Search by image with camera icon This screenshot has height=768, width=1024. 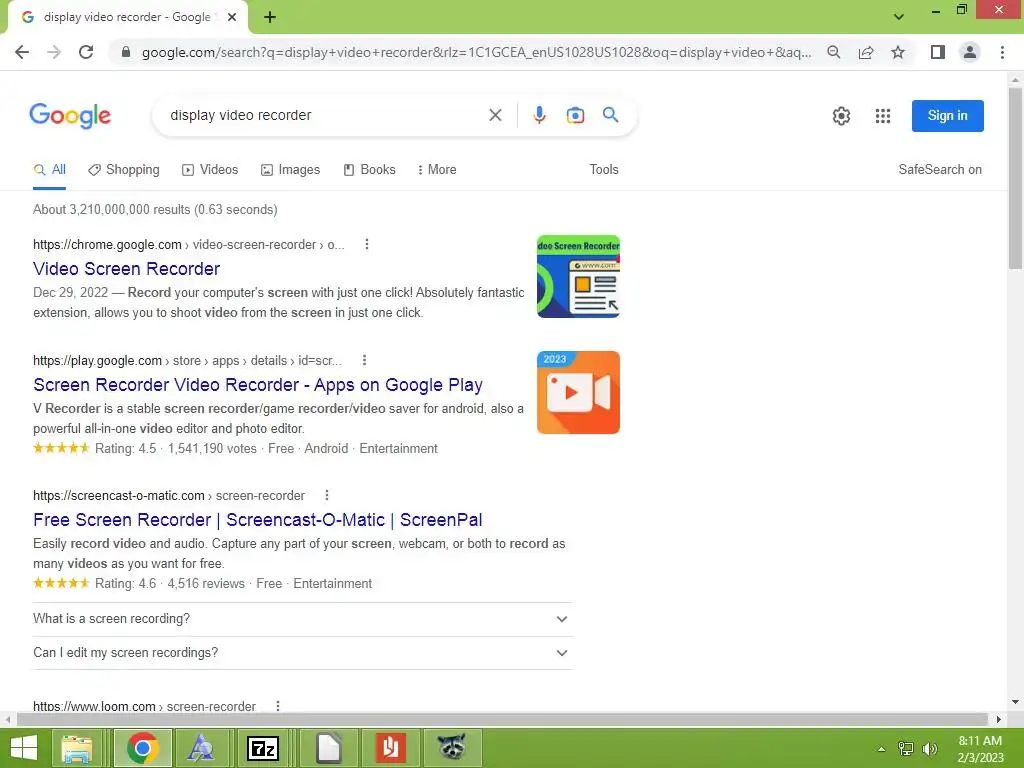(575, 116)
